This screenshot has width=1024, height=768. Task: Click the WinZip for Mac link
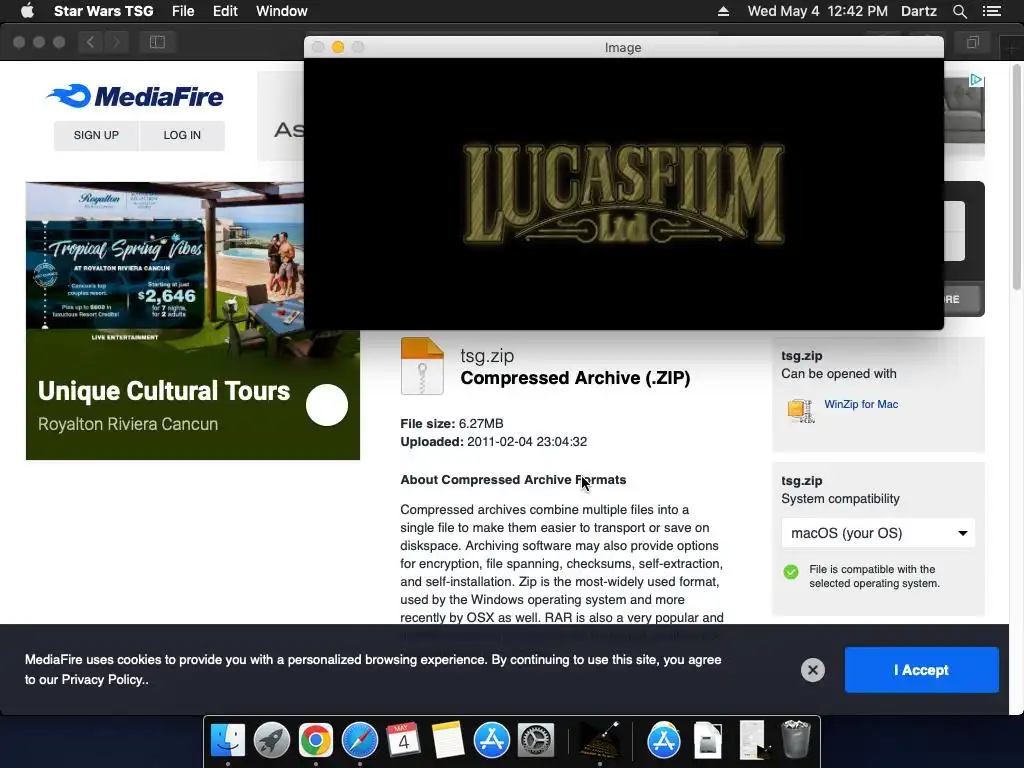[x=861, y=404]
